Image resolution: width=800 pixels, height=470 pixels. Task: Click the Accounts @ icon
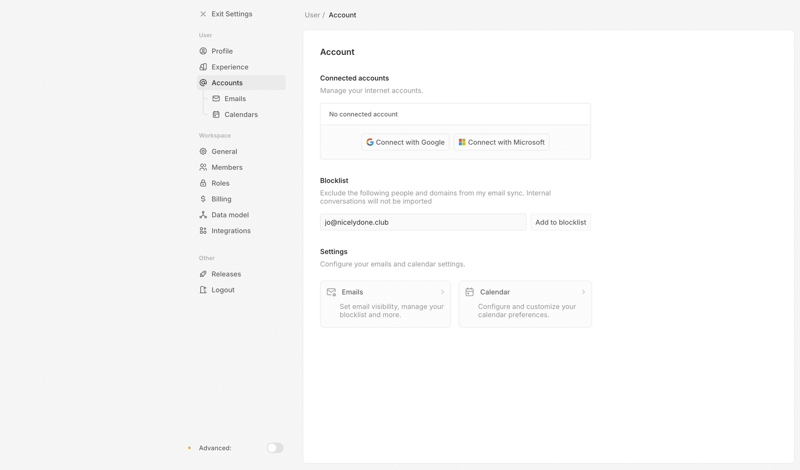pos(203,83)
